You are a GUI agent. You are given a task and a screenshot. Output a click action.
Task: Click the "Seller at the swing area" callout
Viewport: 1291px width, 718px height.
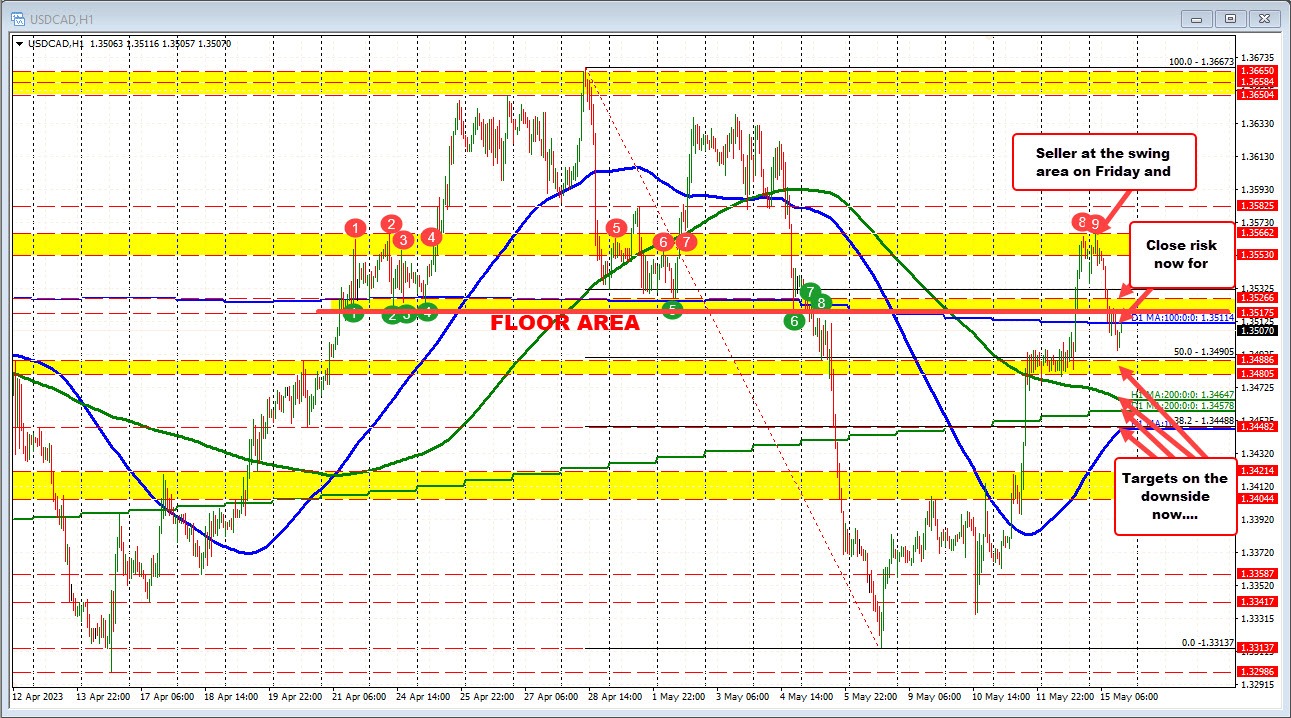[x=1103, y=161]
